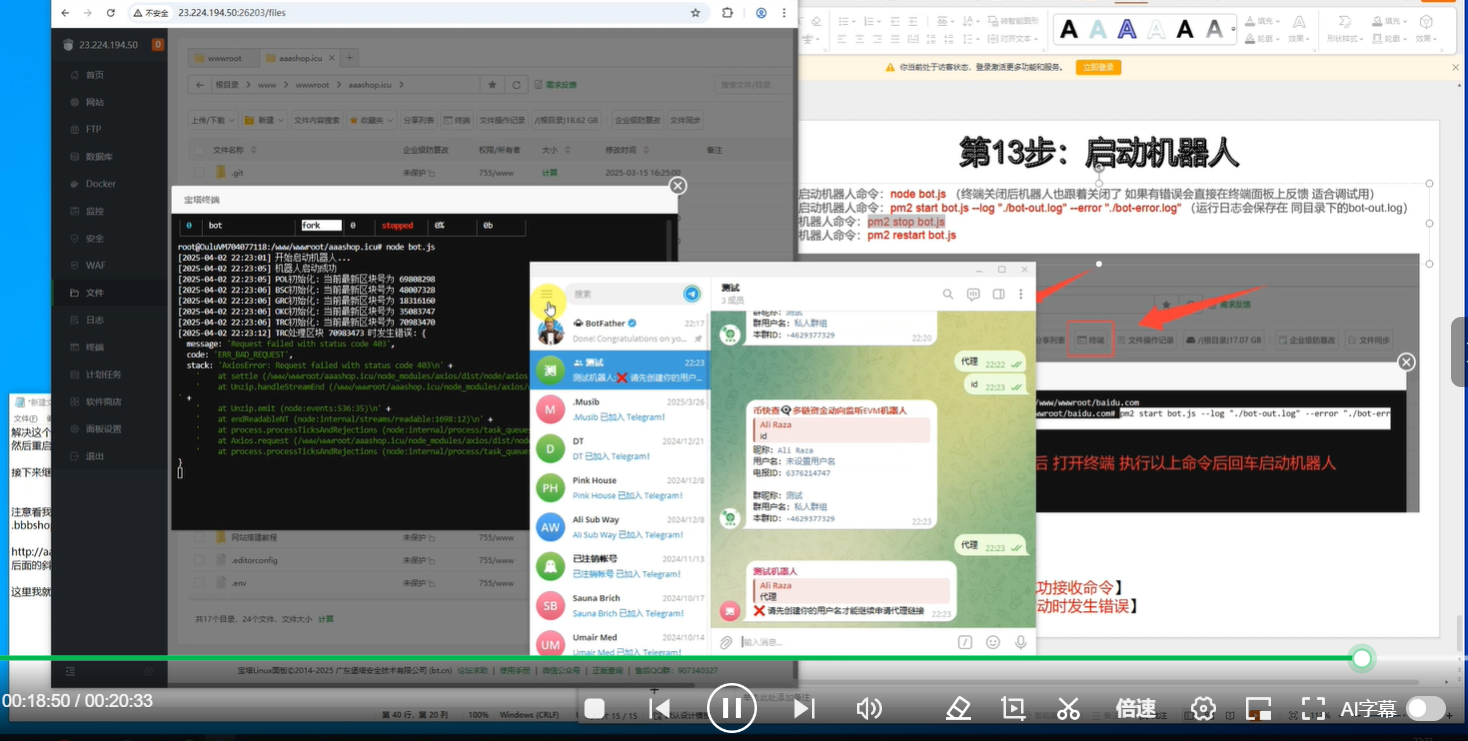Screen dimensions: 1468x741
Task: Attach a file in Telegram chat
Action: coord(726,642)
